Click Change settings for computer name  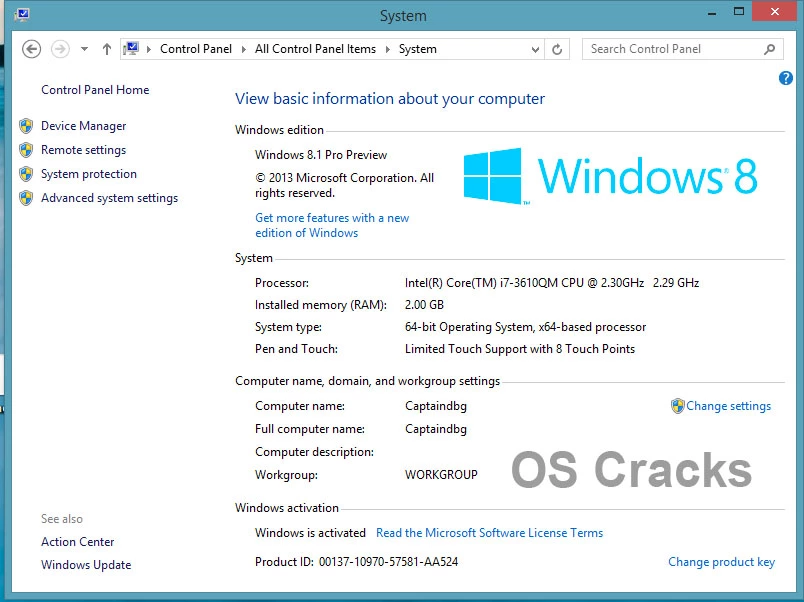tap(728, 406)
